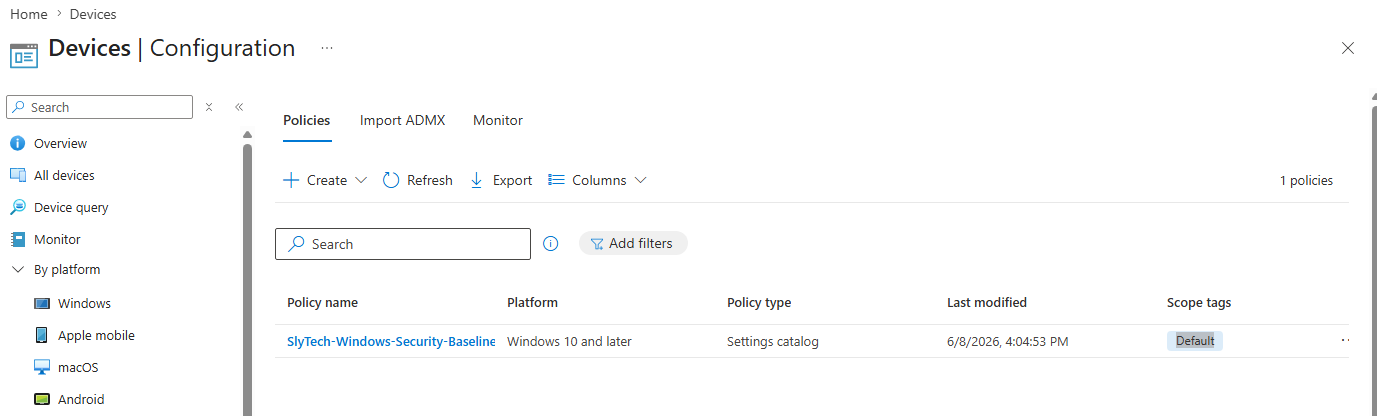Screen dimensions: 1377x416
Task: Sort by Platform column header
Action: 532,302
